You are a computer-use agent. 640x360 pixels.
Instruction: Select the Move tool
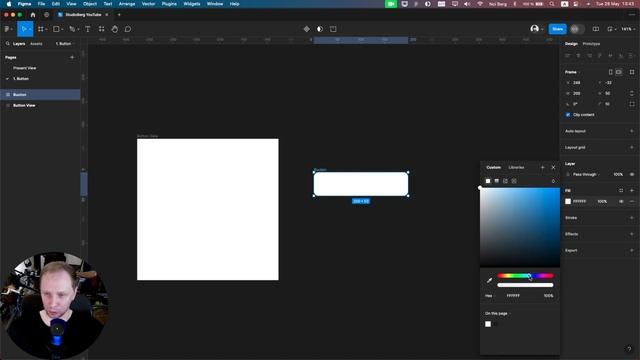[x=24, y=29]
